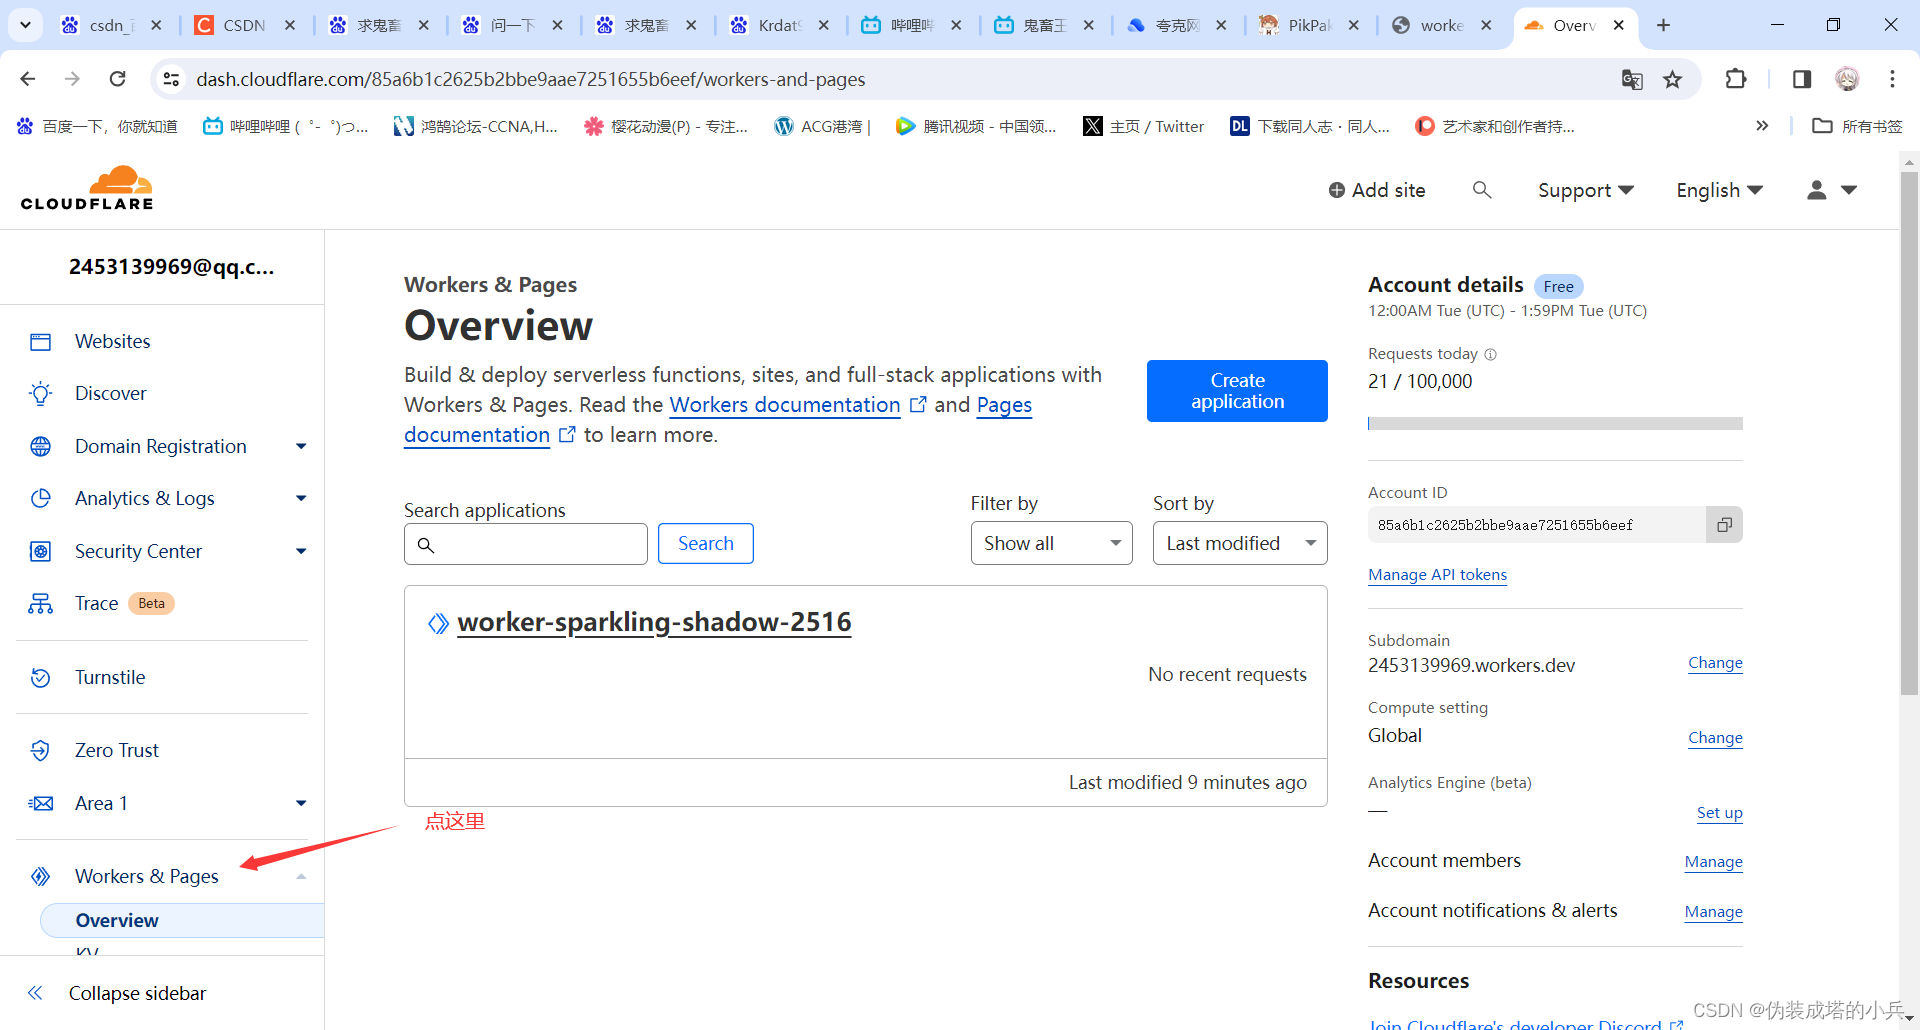1920x1030 pixels.
Task: Click the translate page icon in address bar
Action: tap(1632, 79)
